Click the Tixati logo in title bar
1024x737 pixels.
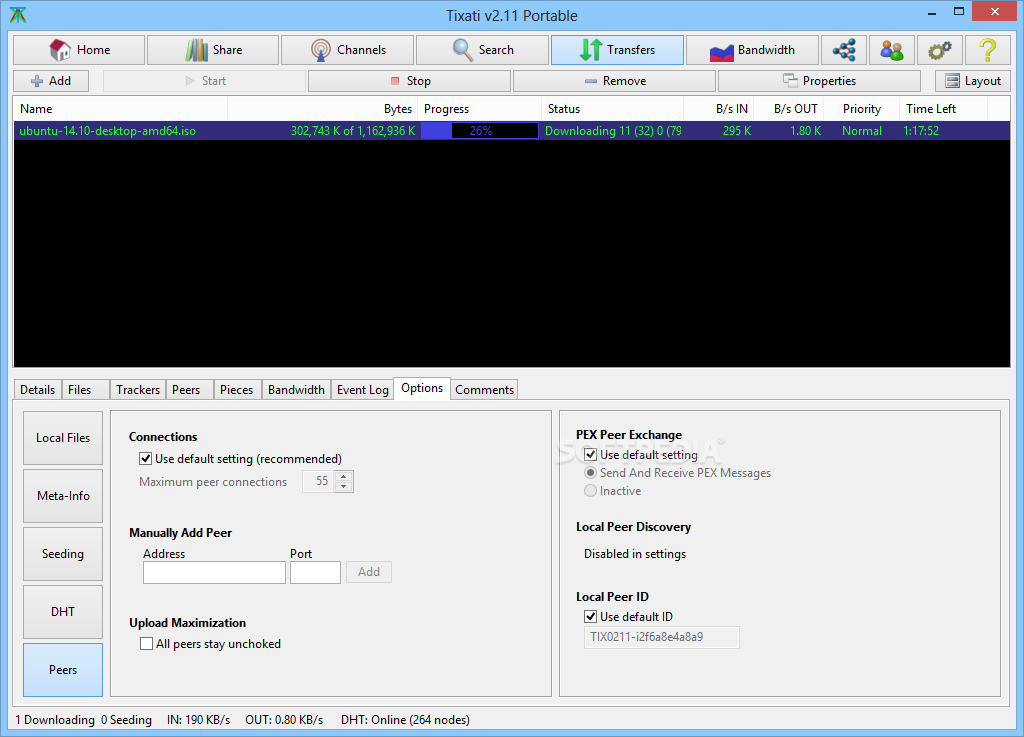pos(18,15)
